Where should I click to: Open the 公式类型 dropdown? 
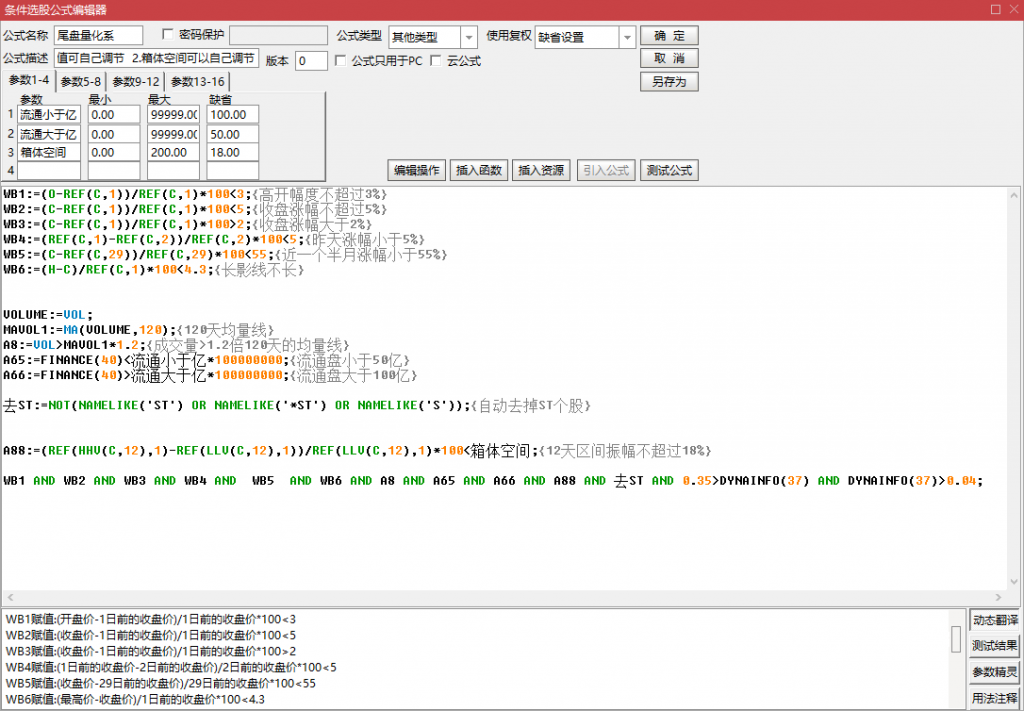pos(469,37)
